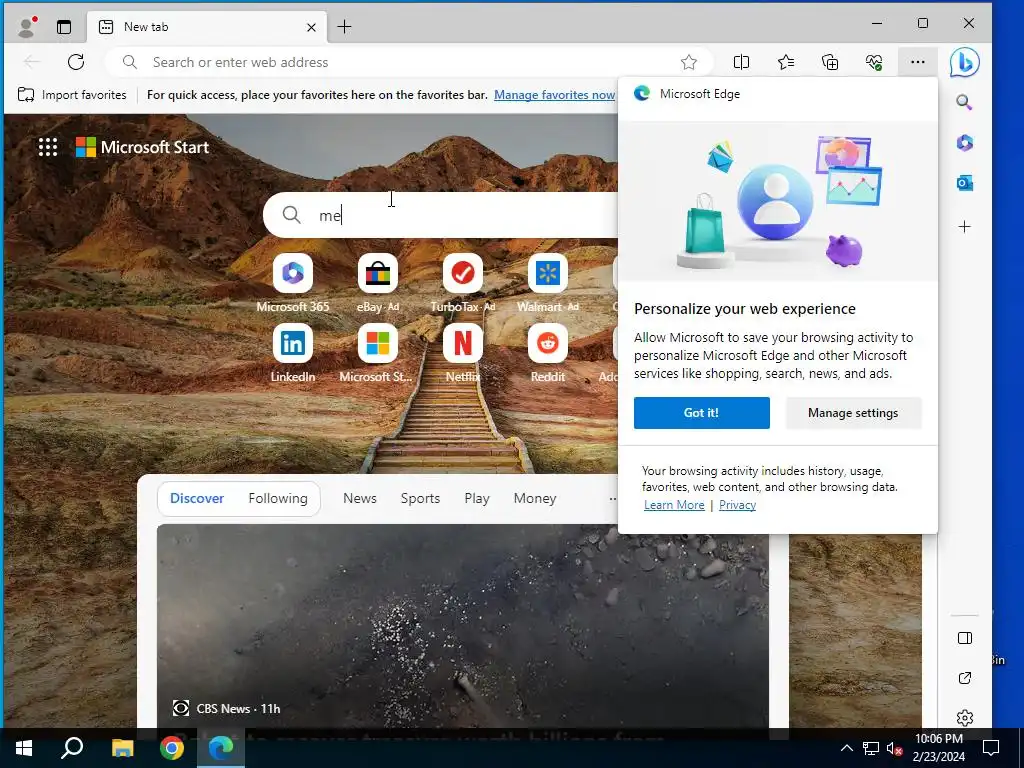The height and width of the screenshot is (768, 1024).
Task: Switch to the Sports tab
Action: [420, 498]
